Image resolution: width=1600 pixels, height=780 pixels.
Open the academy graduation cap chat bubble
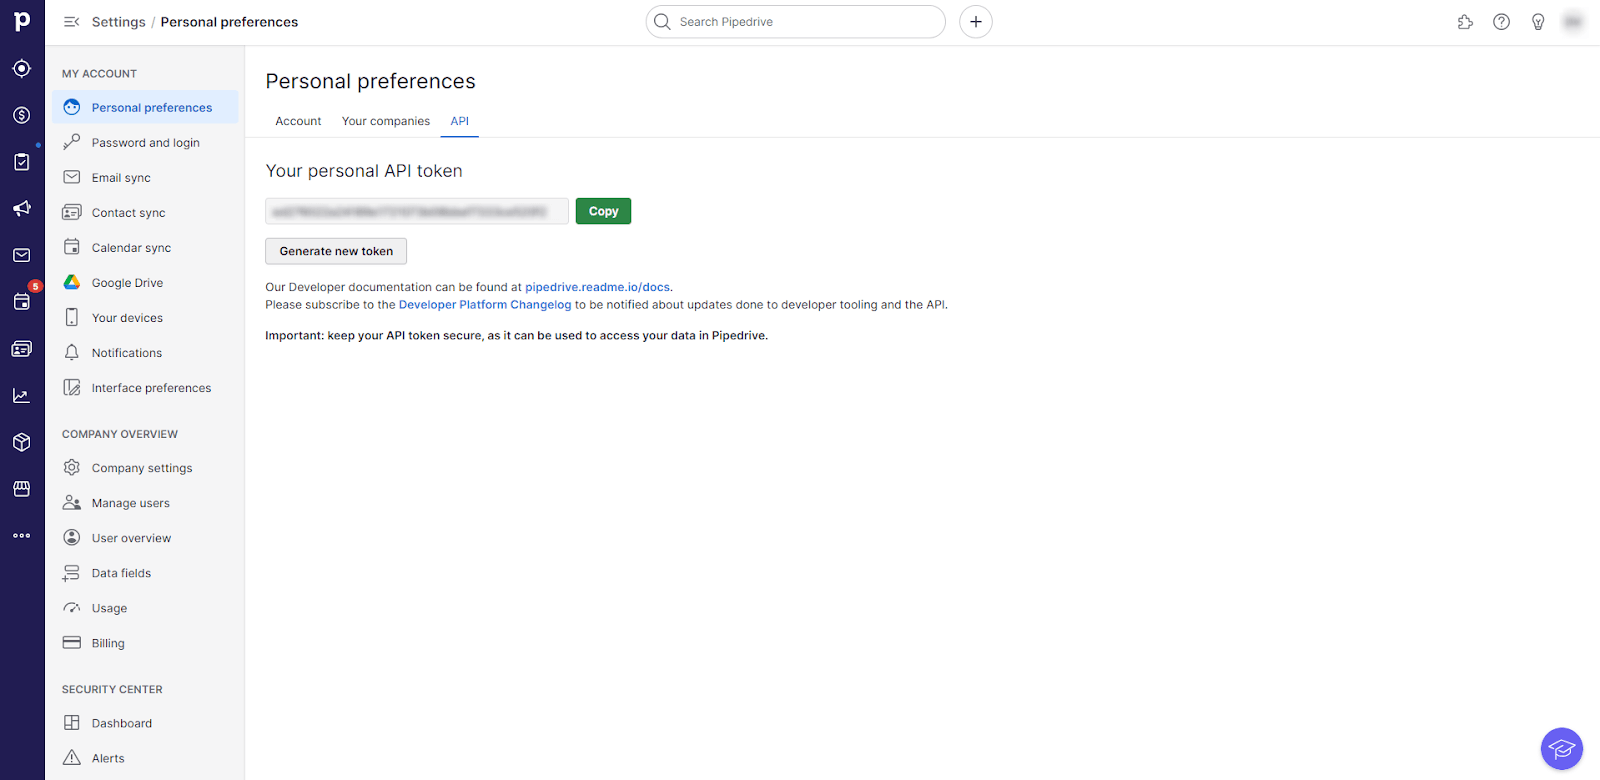tap(1562, 749)
